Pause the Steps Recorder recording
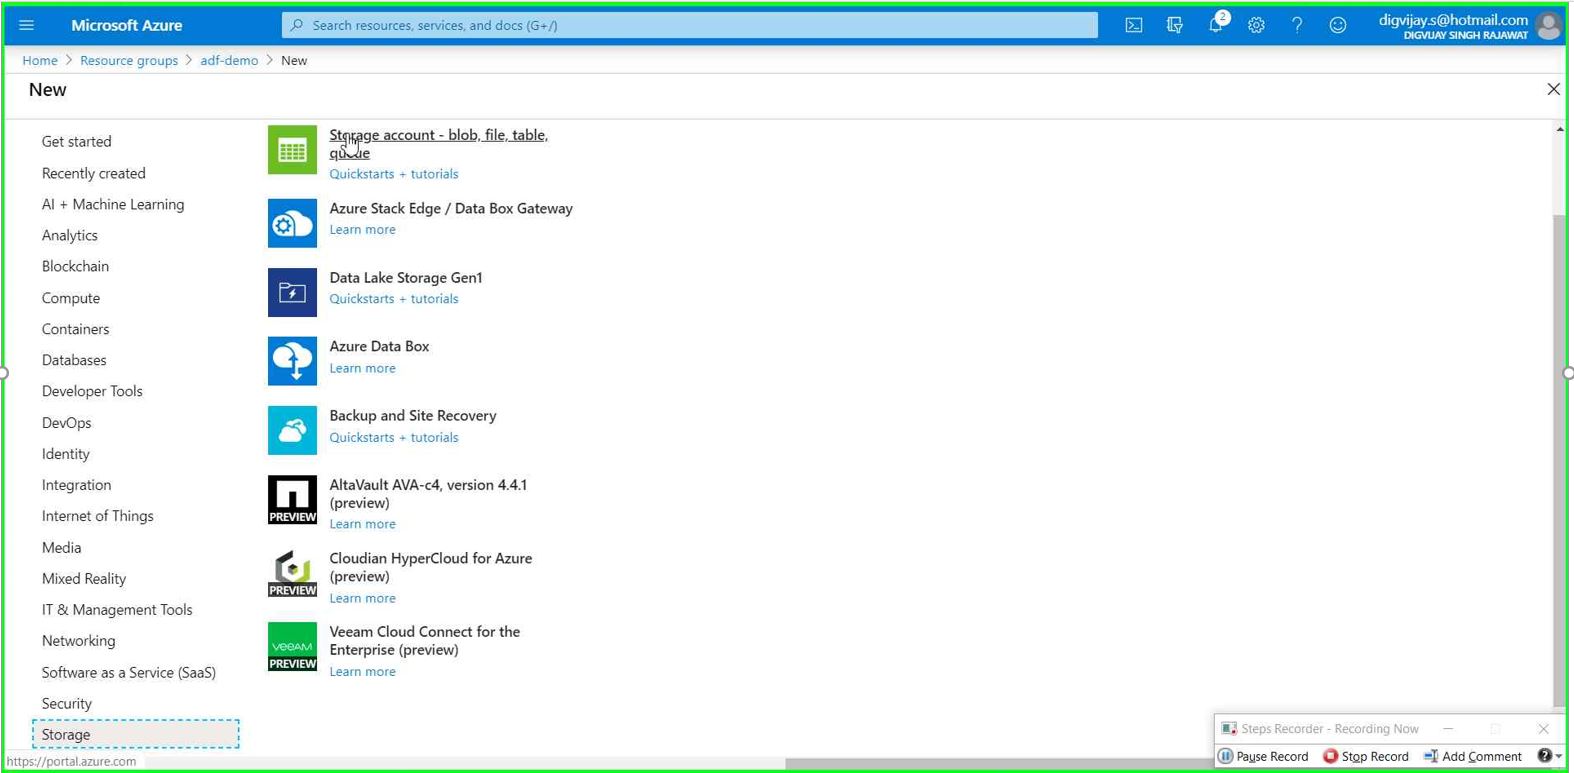The height and width of the screenshot is (773, 1574). 1263,756
